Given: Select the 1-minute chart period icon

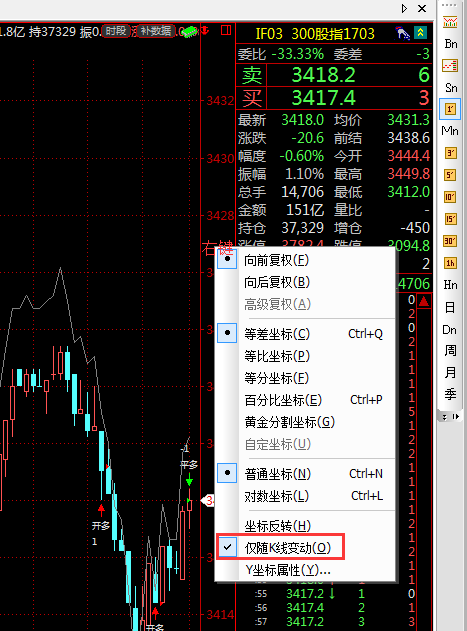Looking at the screenshot, I should [450, 109].
